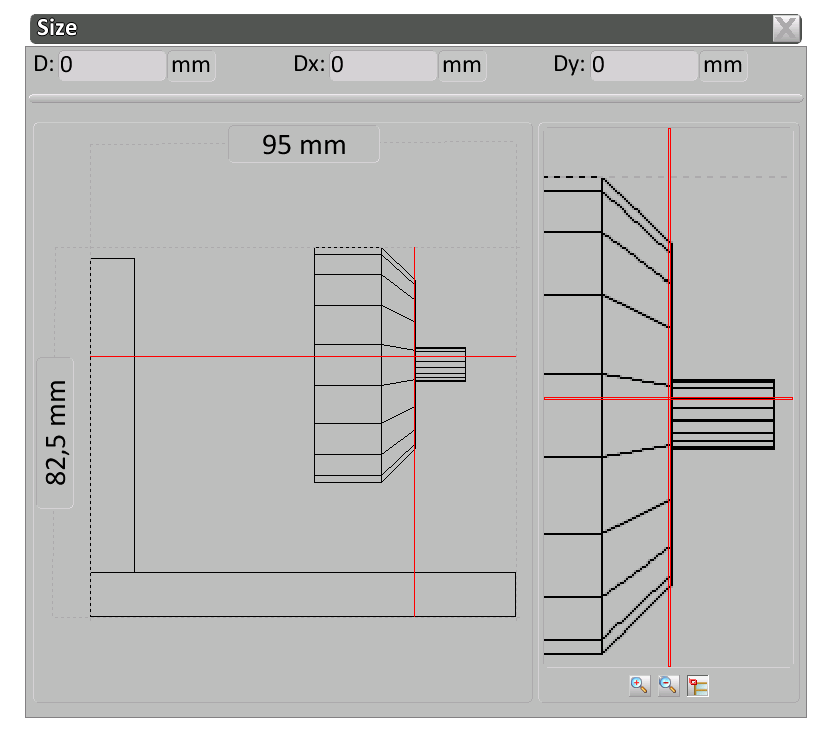This screenshot has width=828, height=729.
Task: Click the zoom in magnifier icon
Action: coord(640,686)
